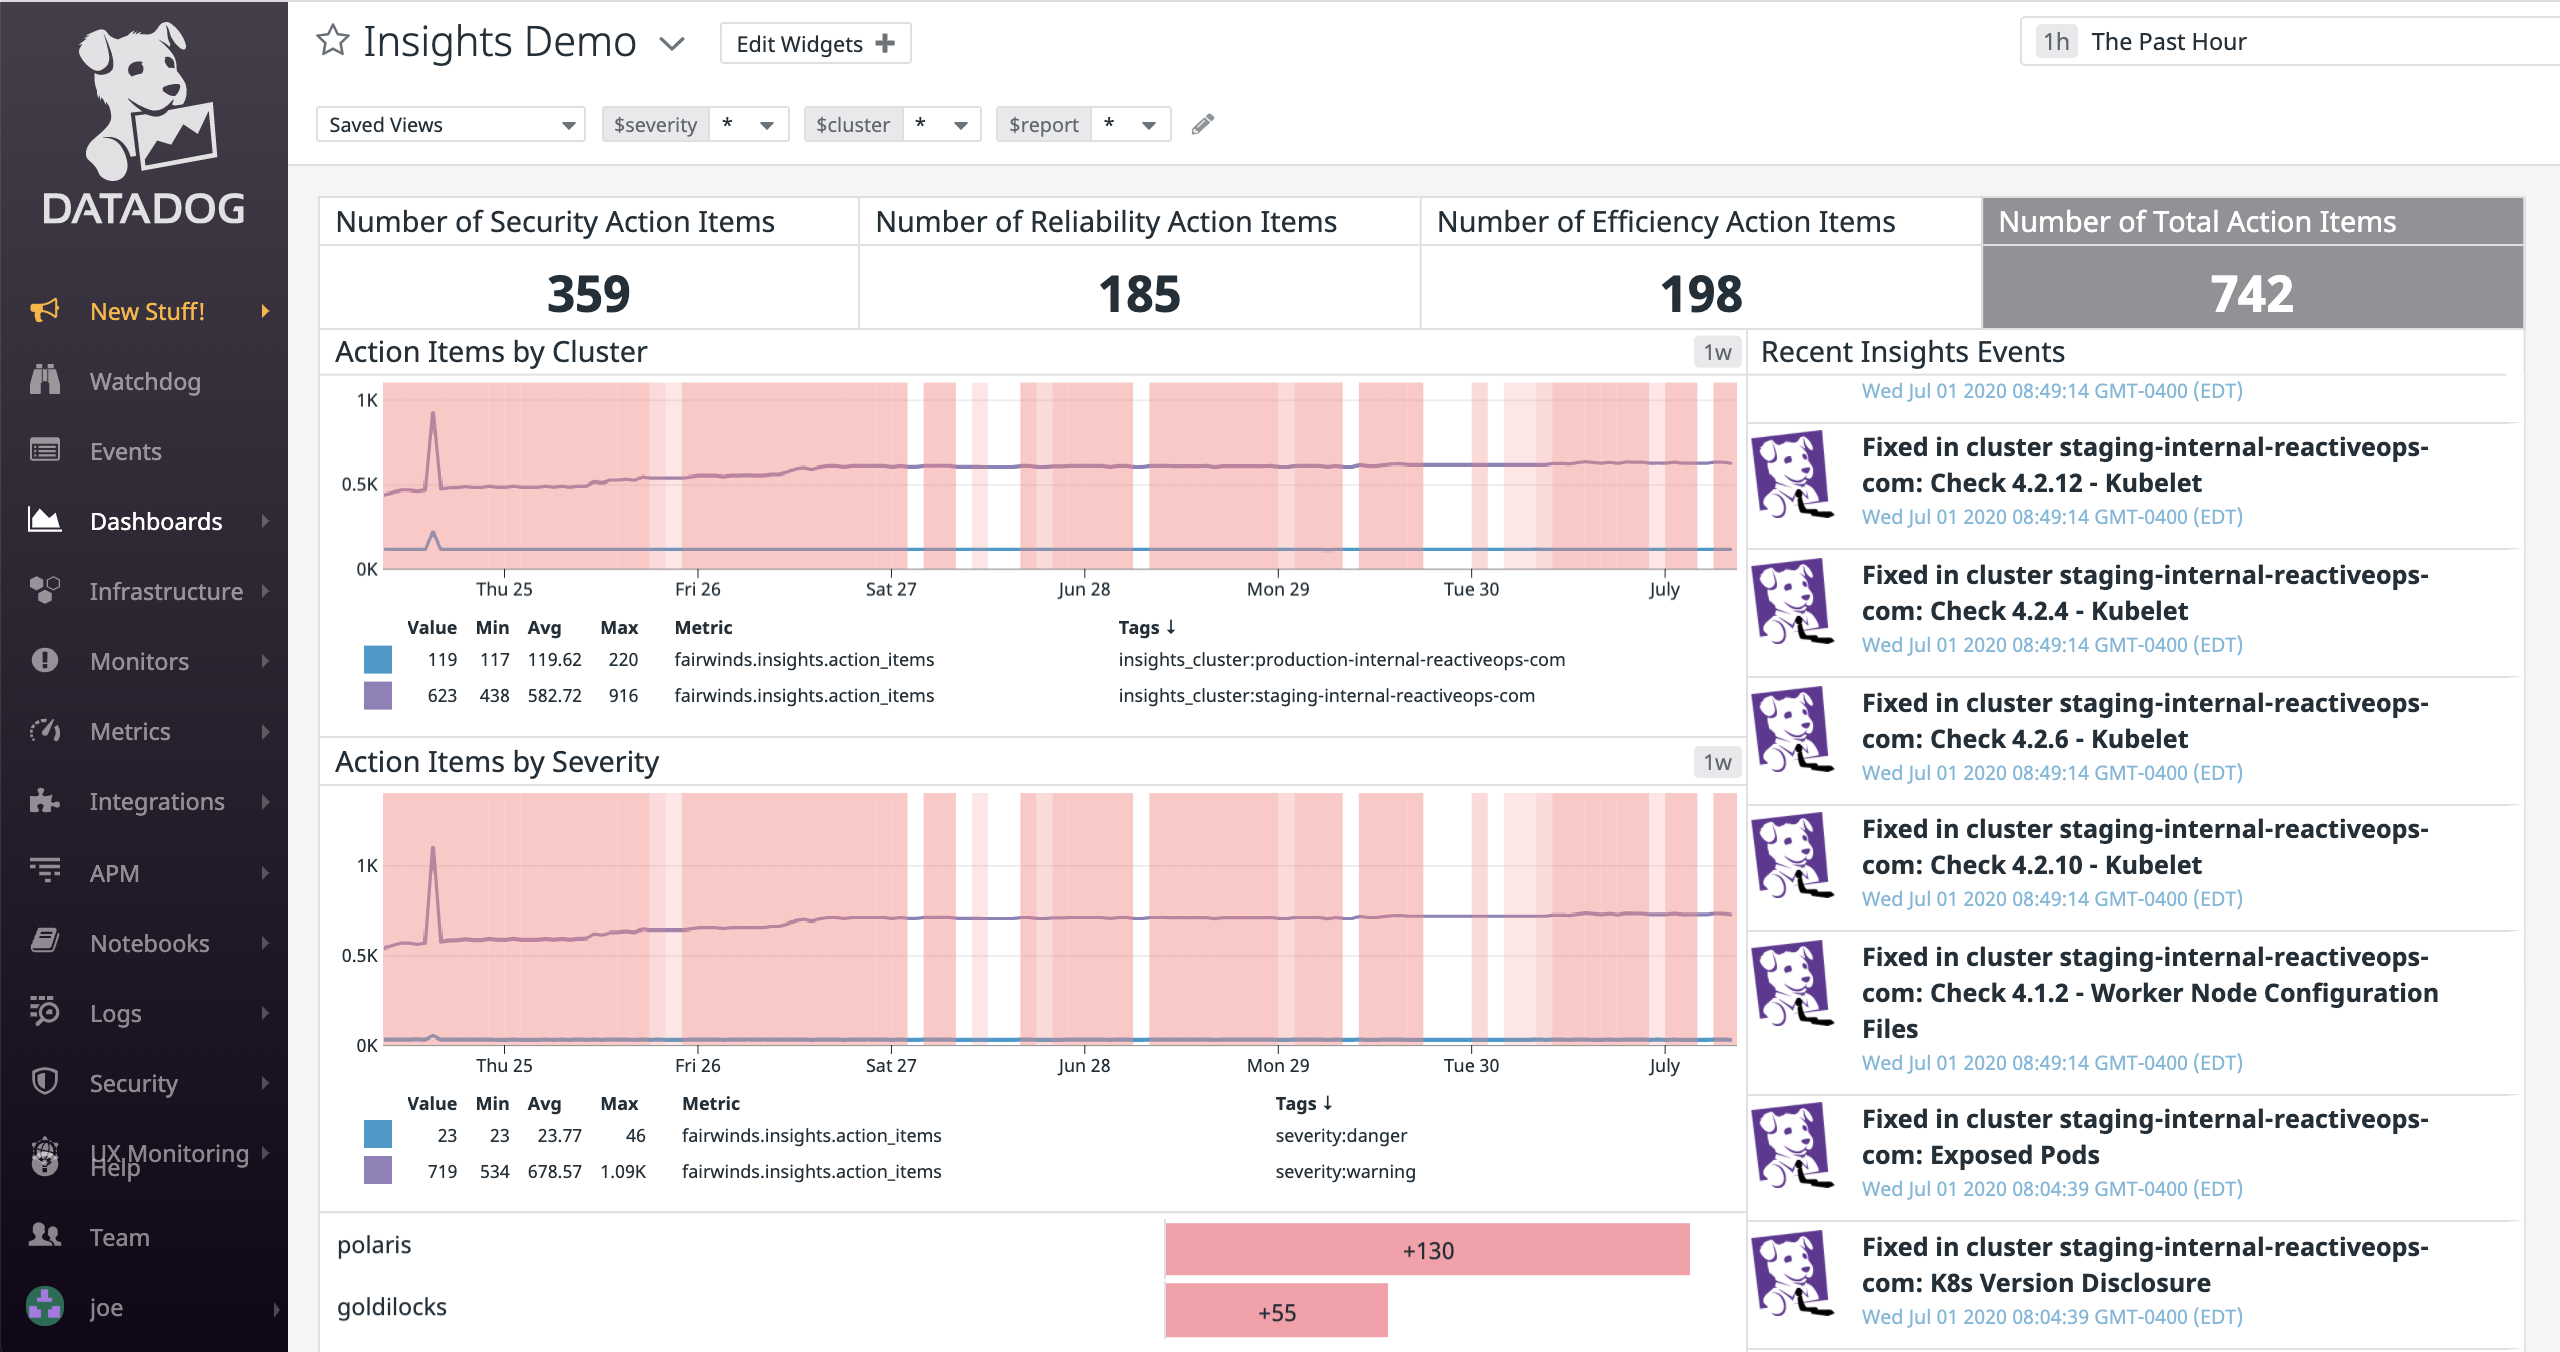The height and width of the screenshot is (1352, 2560).
Task: Toggle the 1w timeframe on Action Items by Cluster
Action: click(1712, 352)
